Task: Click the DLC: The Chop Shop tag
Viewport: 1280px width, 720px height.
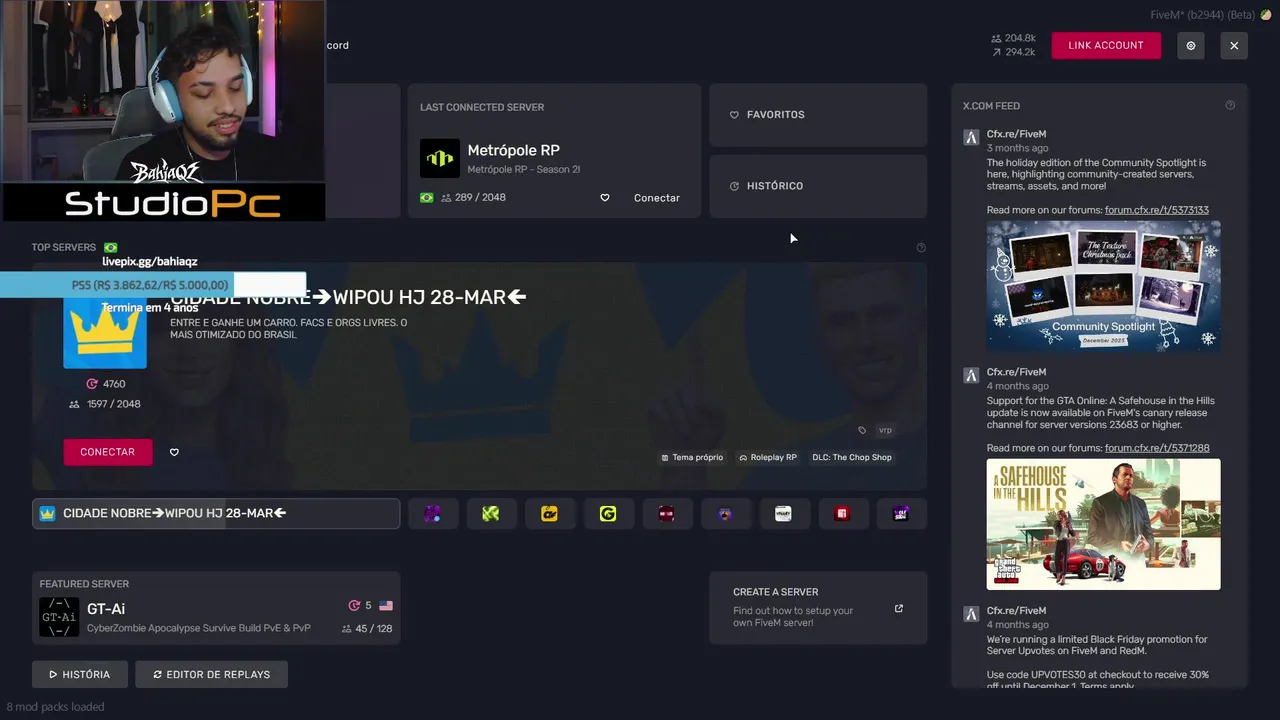Action: [852, 458]
